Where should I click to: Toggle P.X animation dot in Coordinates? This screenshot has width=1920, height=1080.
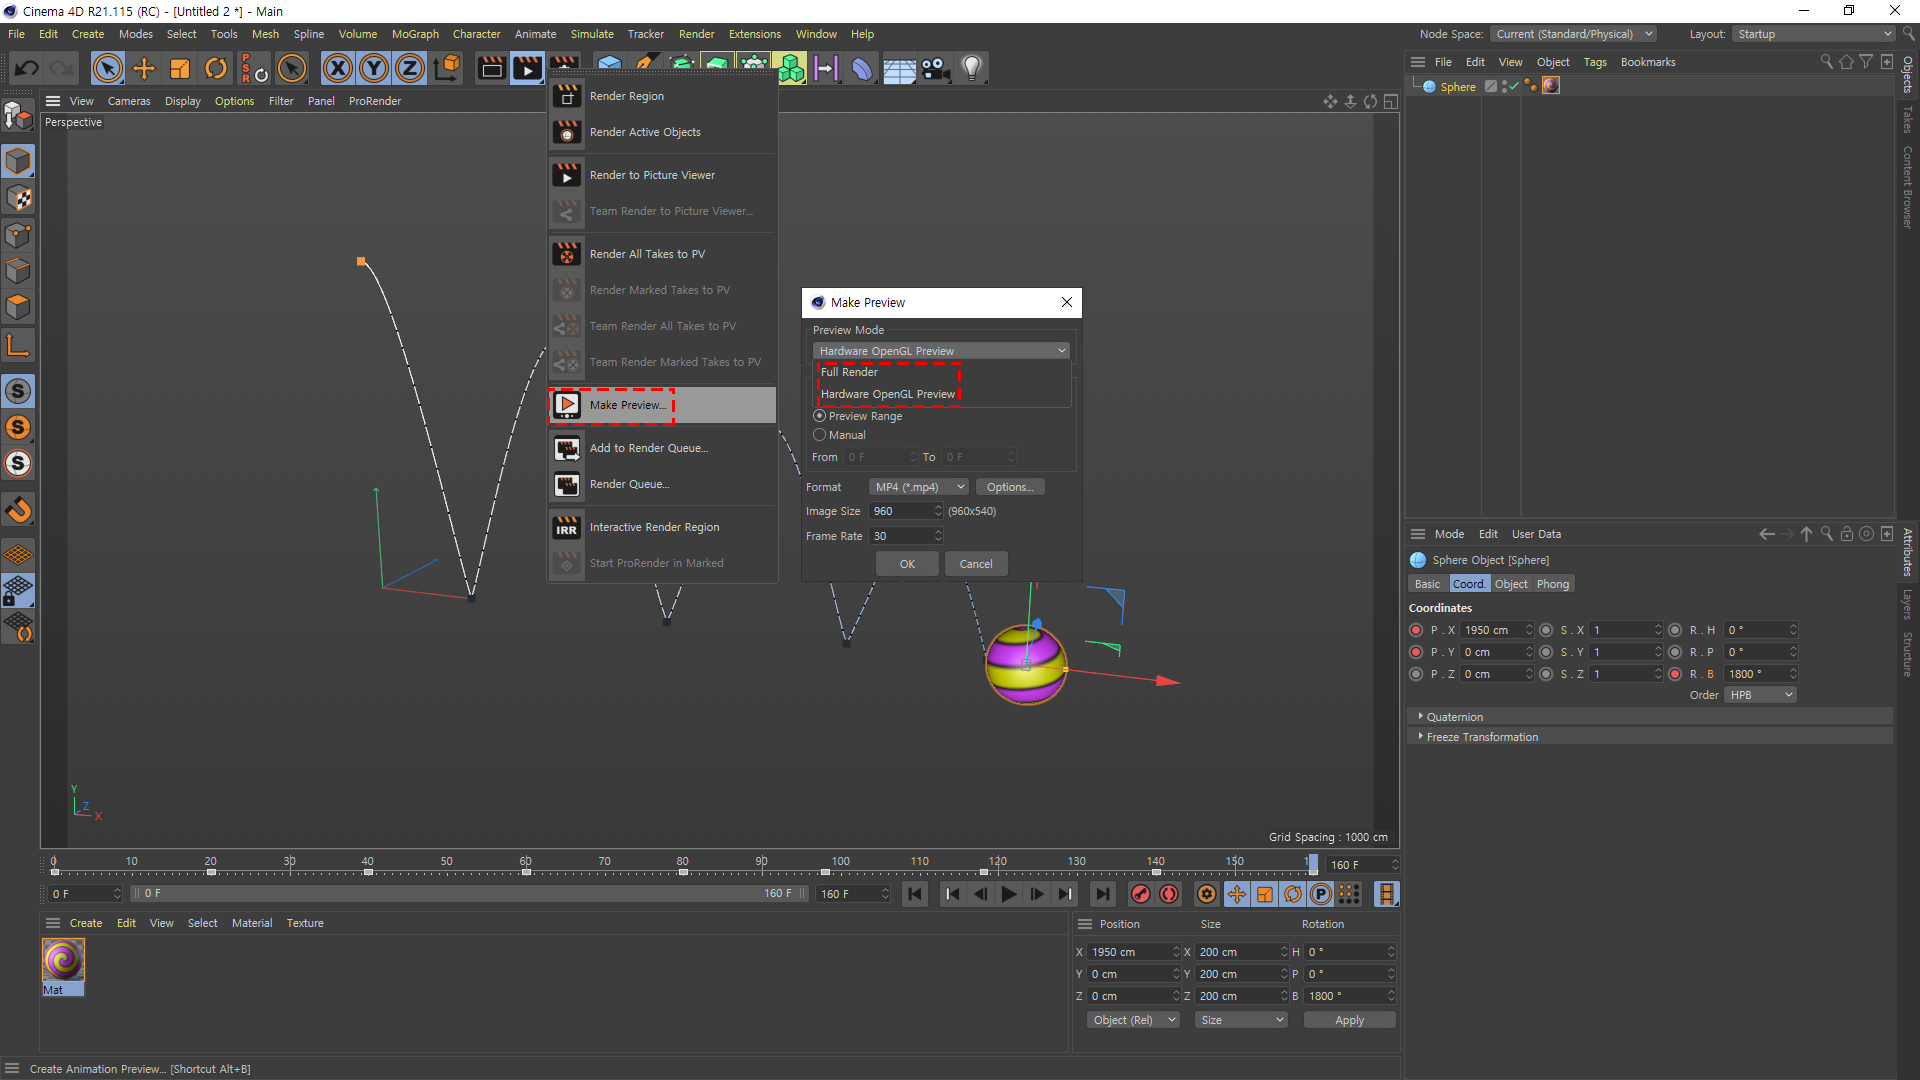point(1416,630)
